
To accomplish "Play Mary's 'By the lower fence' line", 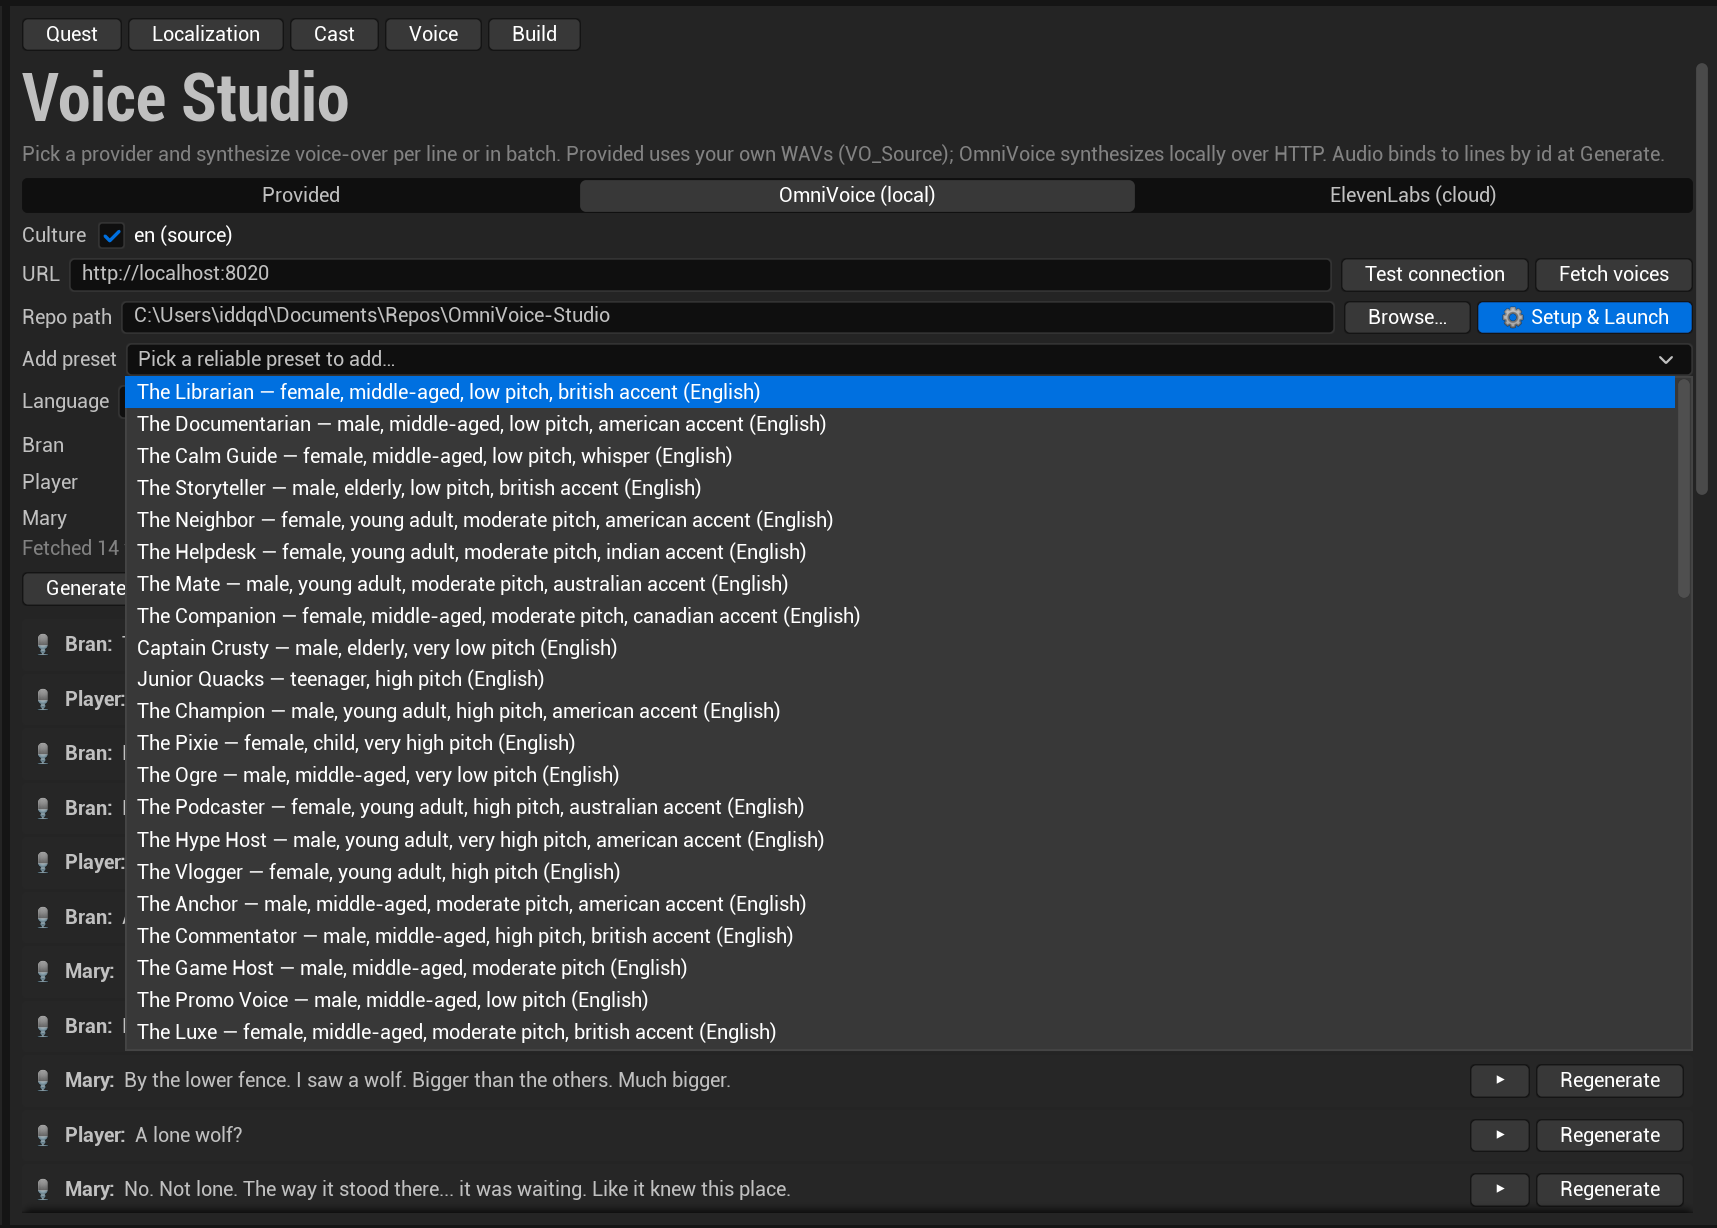I will pyautogui.click(x=1500, y=1081).
